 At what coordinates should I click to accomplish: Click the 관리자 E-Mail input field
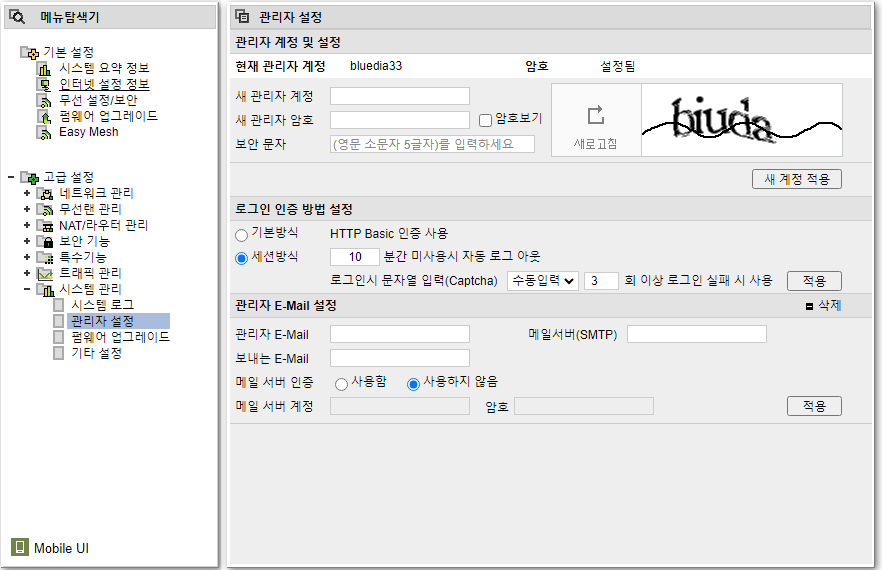click(x=400, y=334)
